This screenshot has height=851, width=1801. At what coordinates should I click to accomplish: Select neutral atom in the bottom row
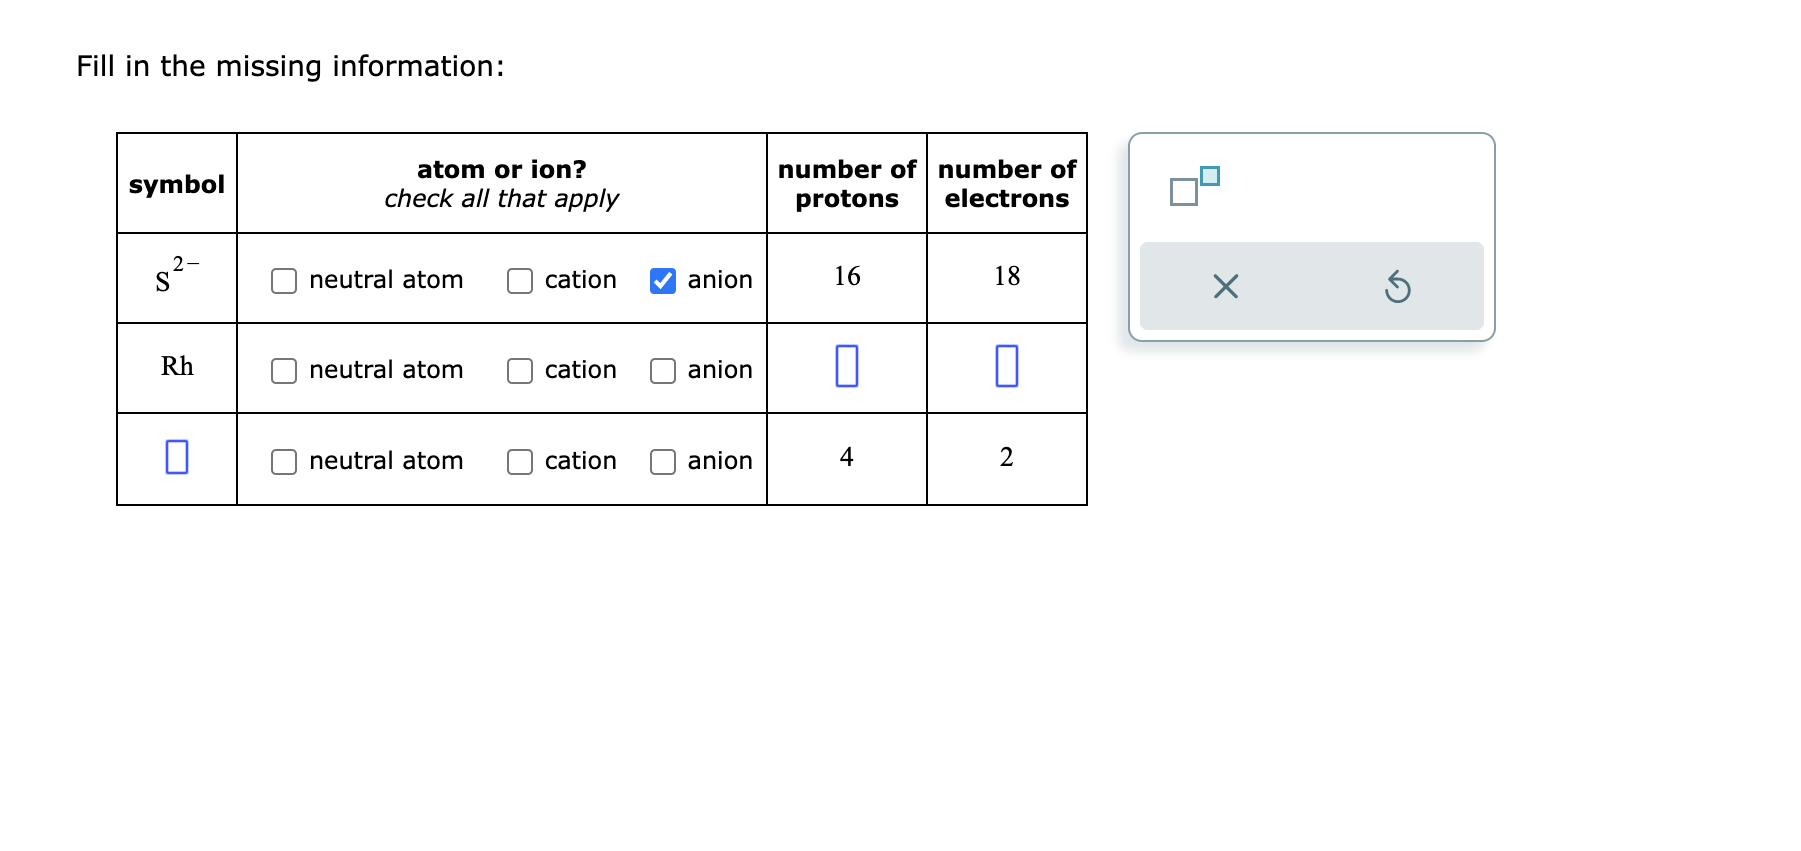point(283,462)
